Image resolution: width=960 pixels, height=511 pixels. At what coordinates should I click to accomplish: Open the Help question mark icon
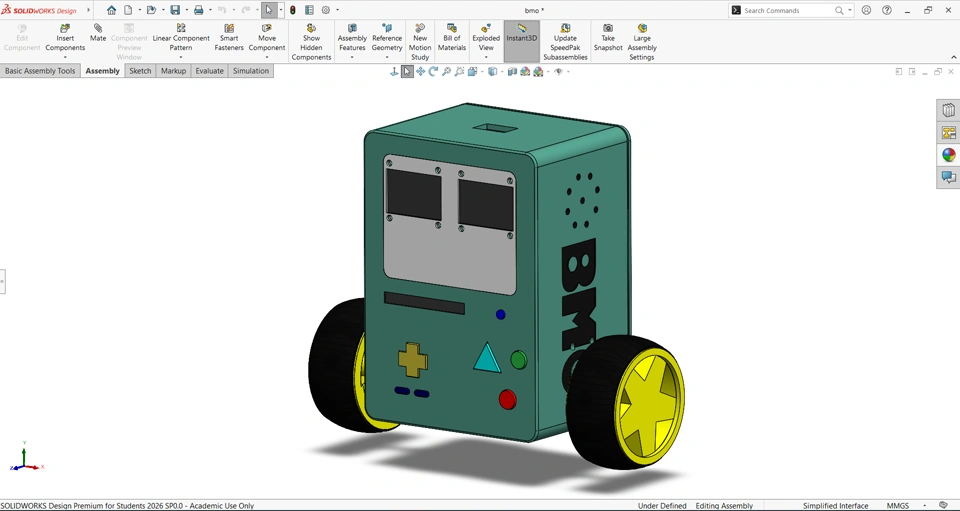point(887,10)
